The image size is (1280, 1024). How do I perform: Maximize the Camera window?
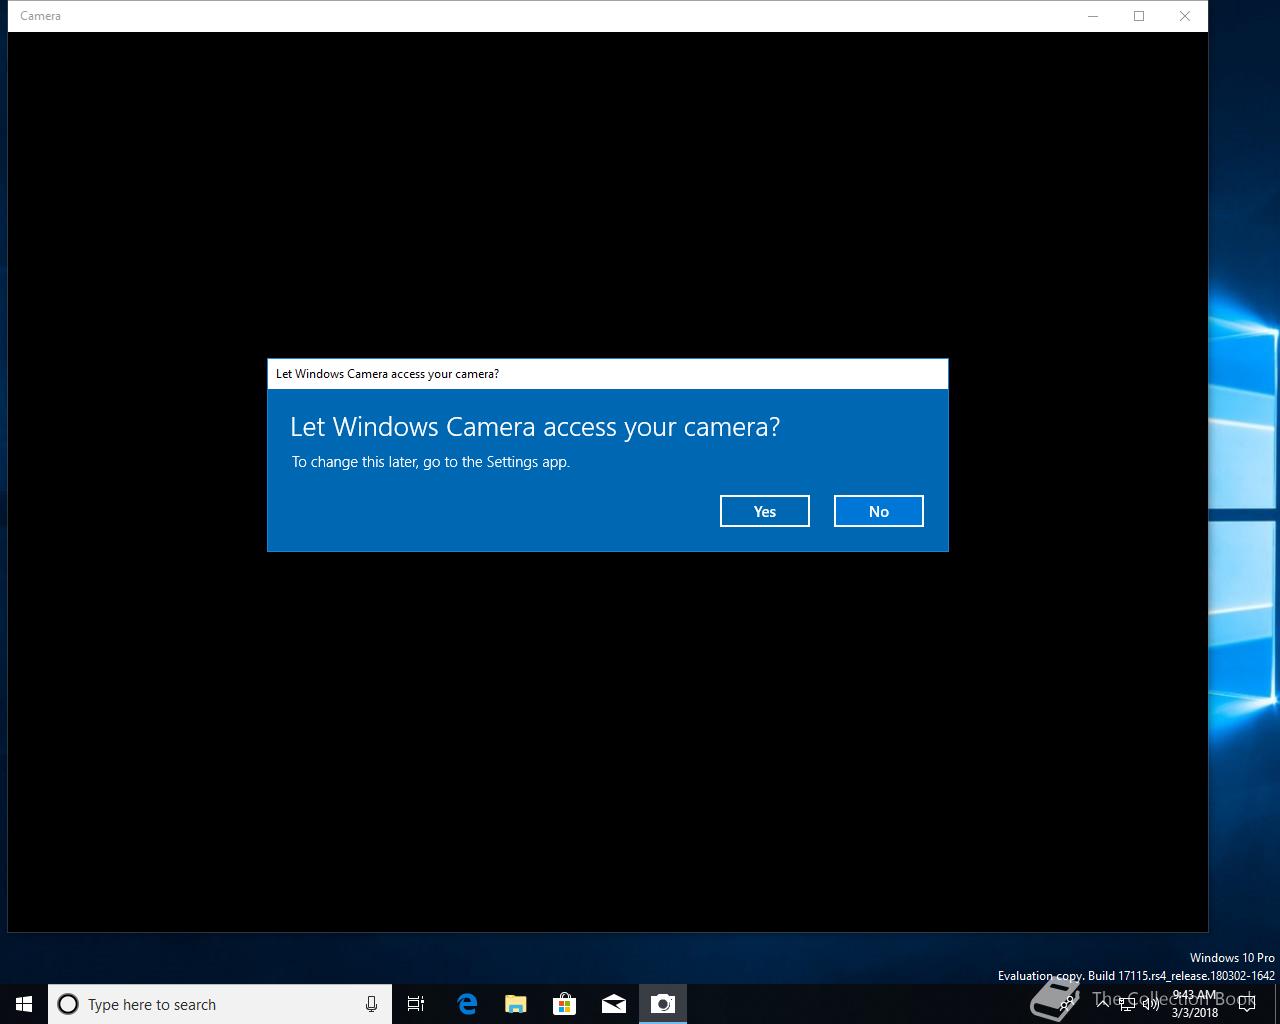(x=1139, y=16)
